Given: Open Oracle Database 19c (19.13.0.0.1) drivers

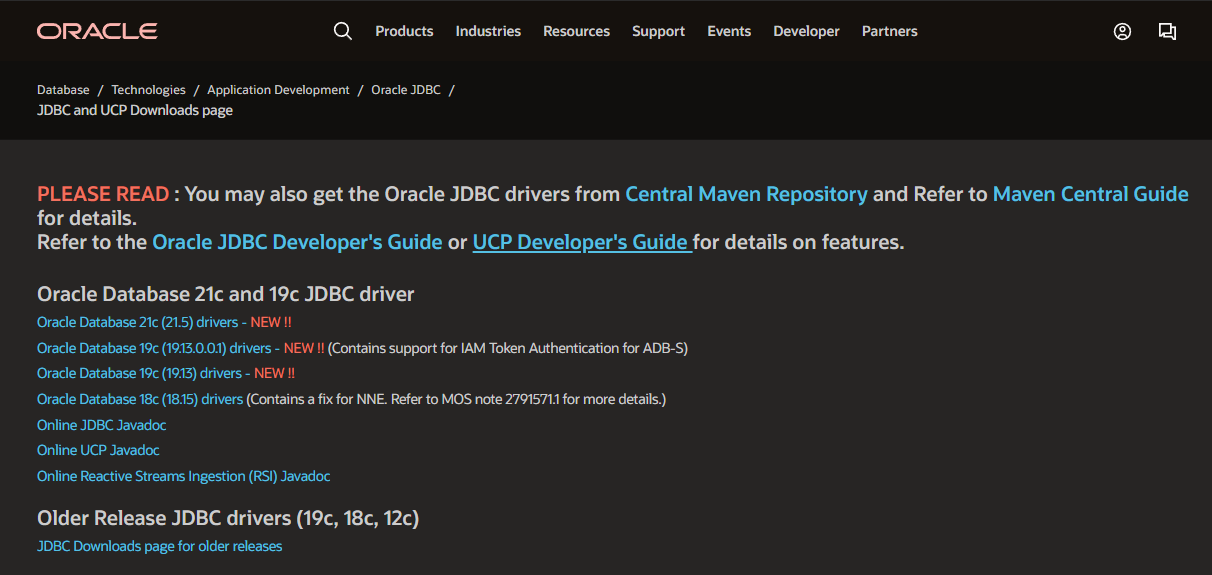Looking at the screenshot, I should pyautogui.click(x=154, y=348).
